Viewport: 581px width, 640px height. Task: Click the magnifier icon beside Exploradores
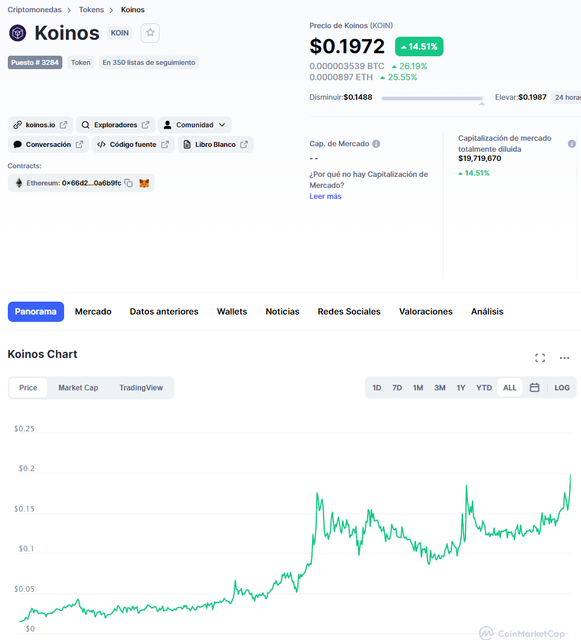[x=85, y=125]
